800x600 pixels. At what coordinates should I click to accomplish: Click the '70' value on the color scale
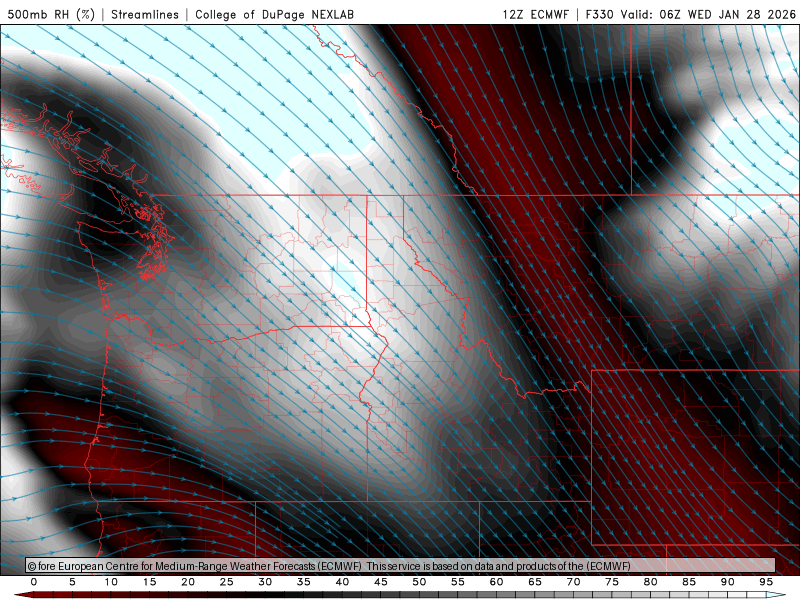[573, 582]
